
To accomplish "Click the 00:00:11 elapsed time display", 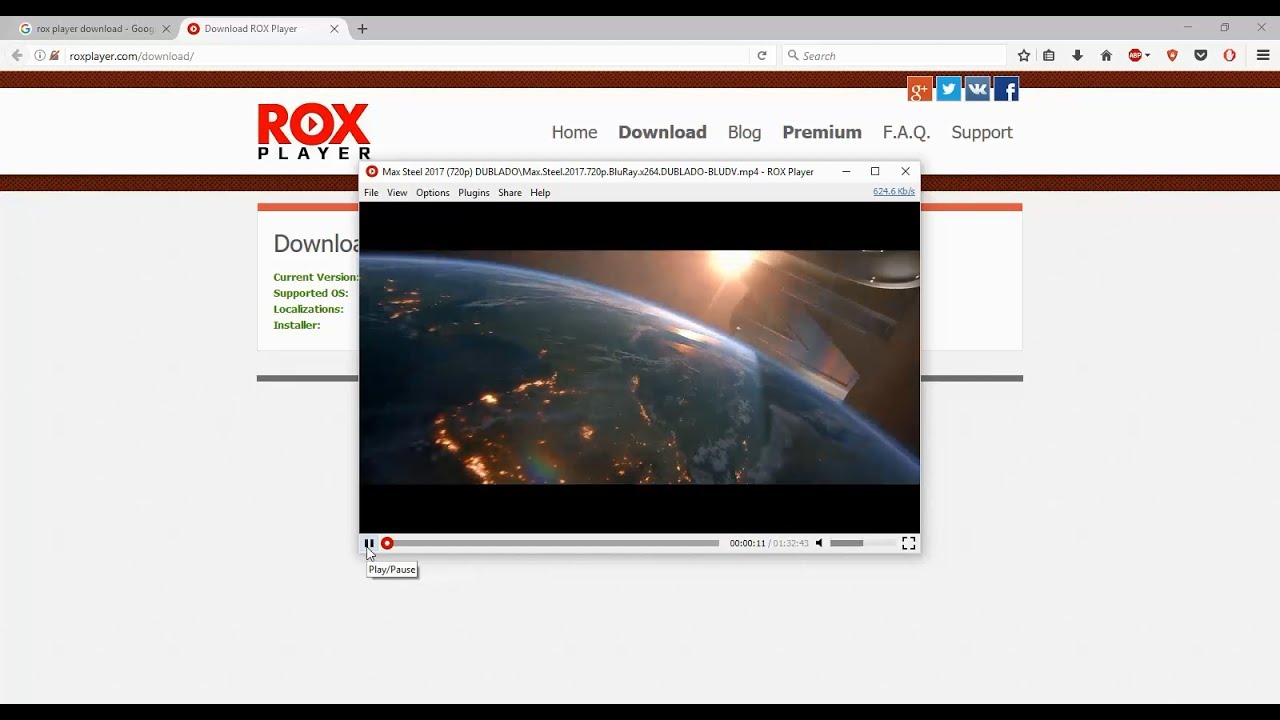I will click(747, 543).
